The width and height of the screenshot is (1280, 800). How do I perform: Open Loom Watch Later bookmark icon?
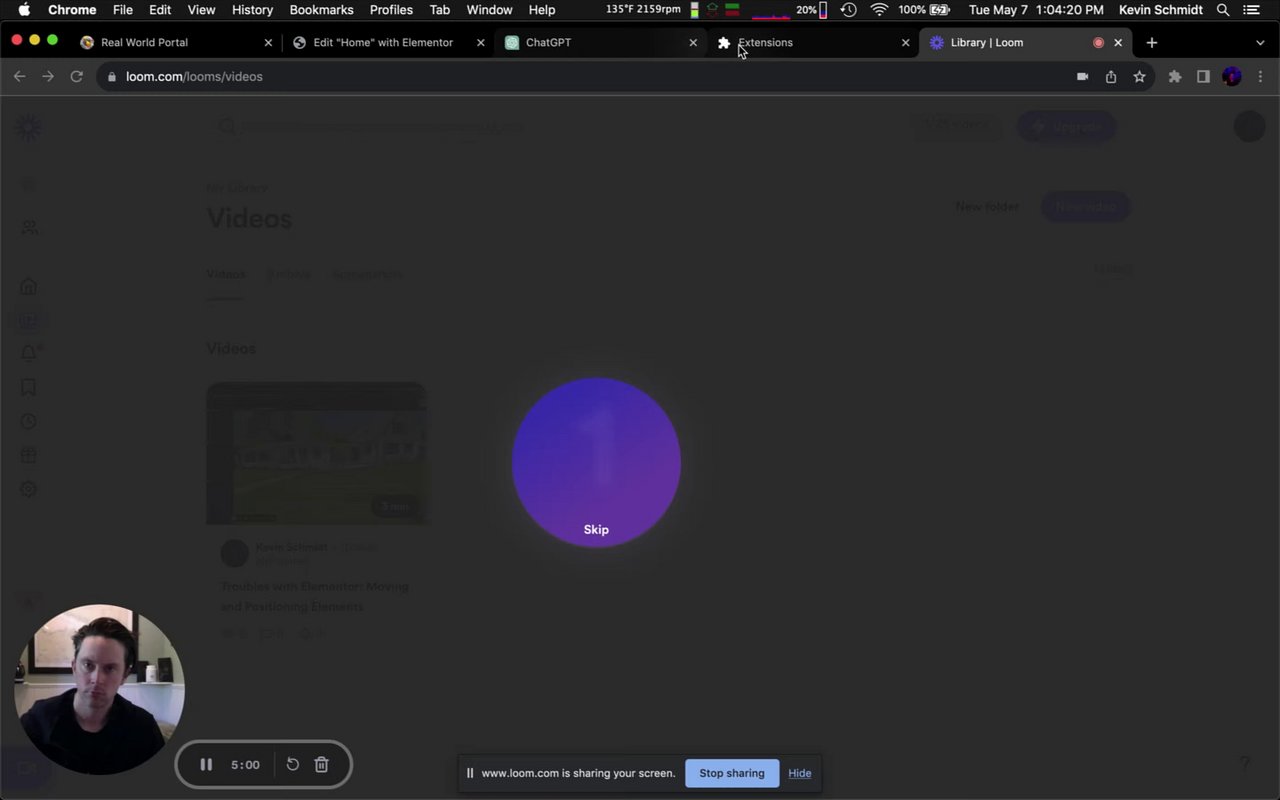coord(28,387)
